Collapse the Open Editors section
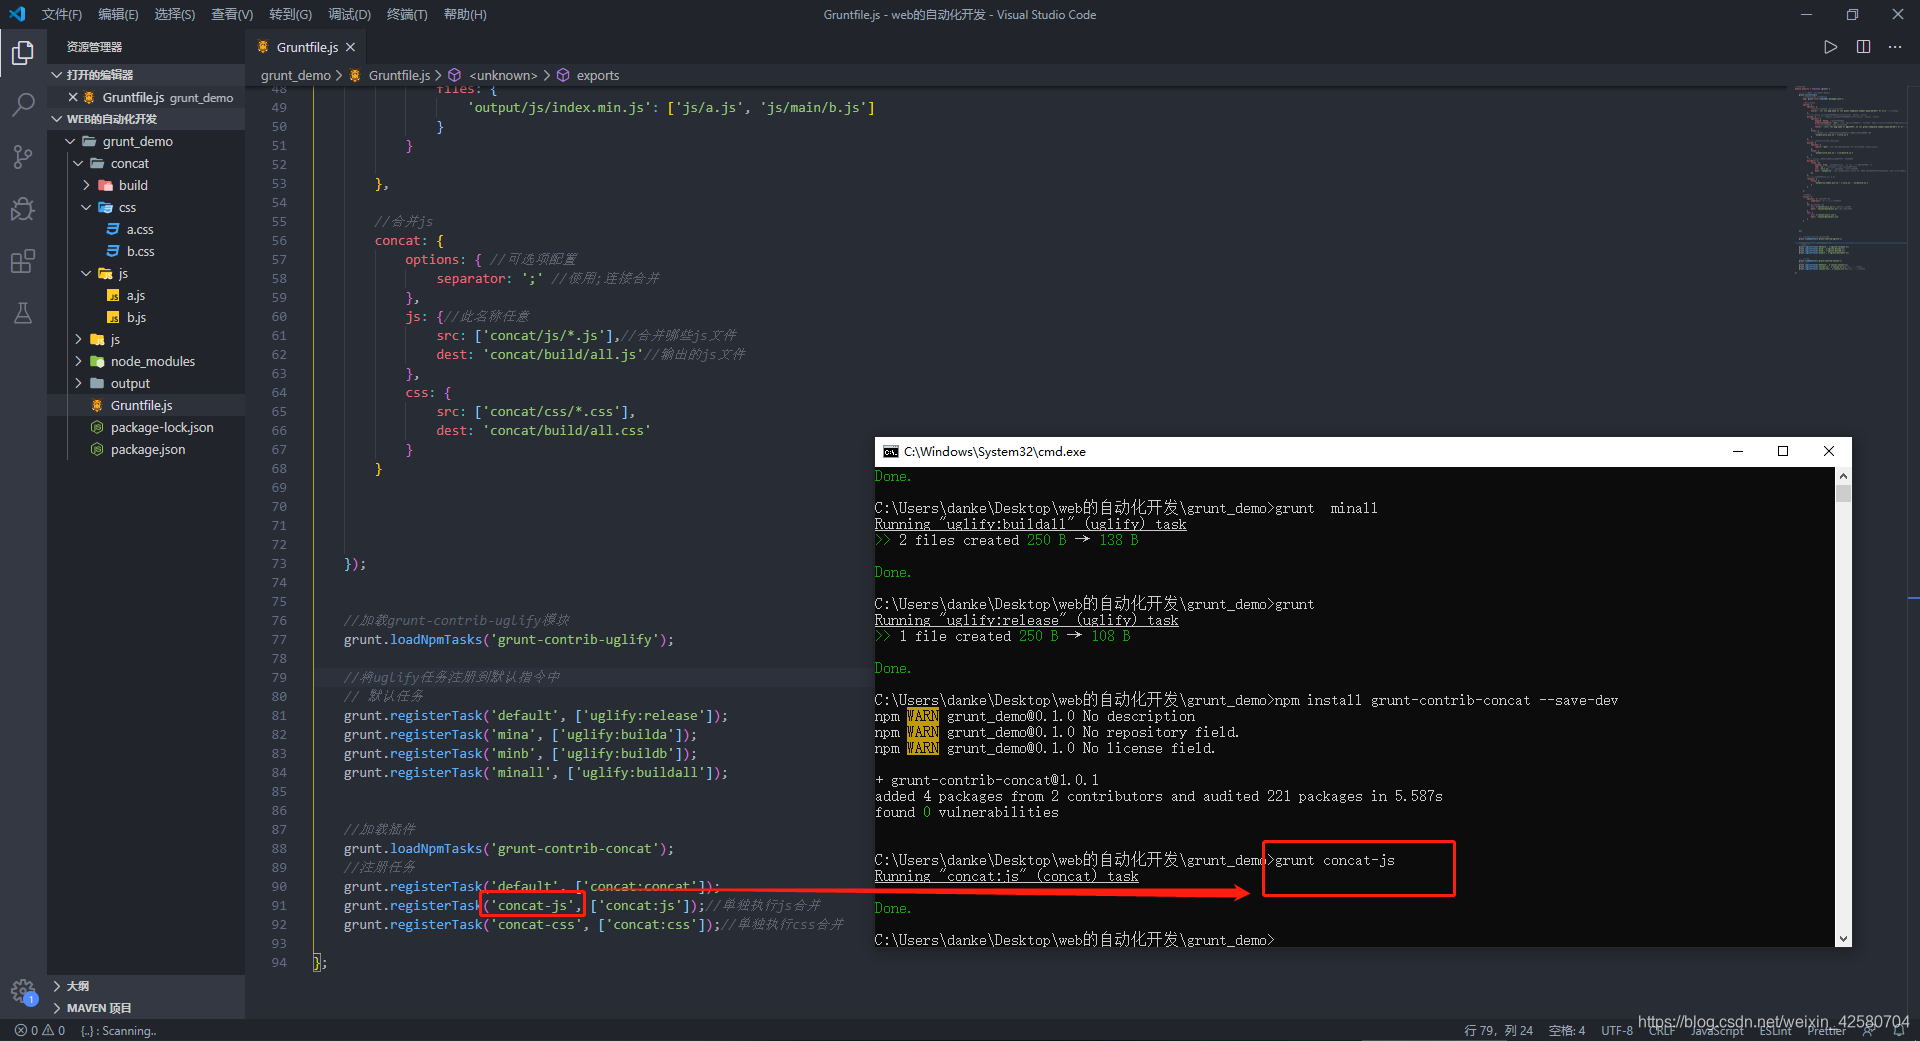Screen dimensions: 1920x1041 (x=57, y=75)
